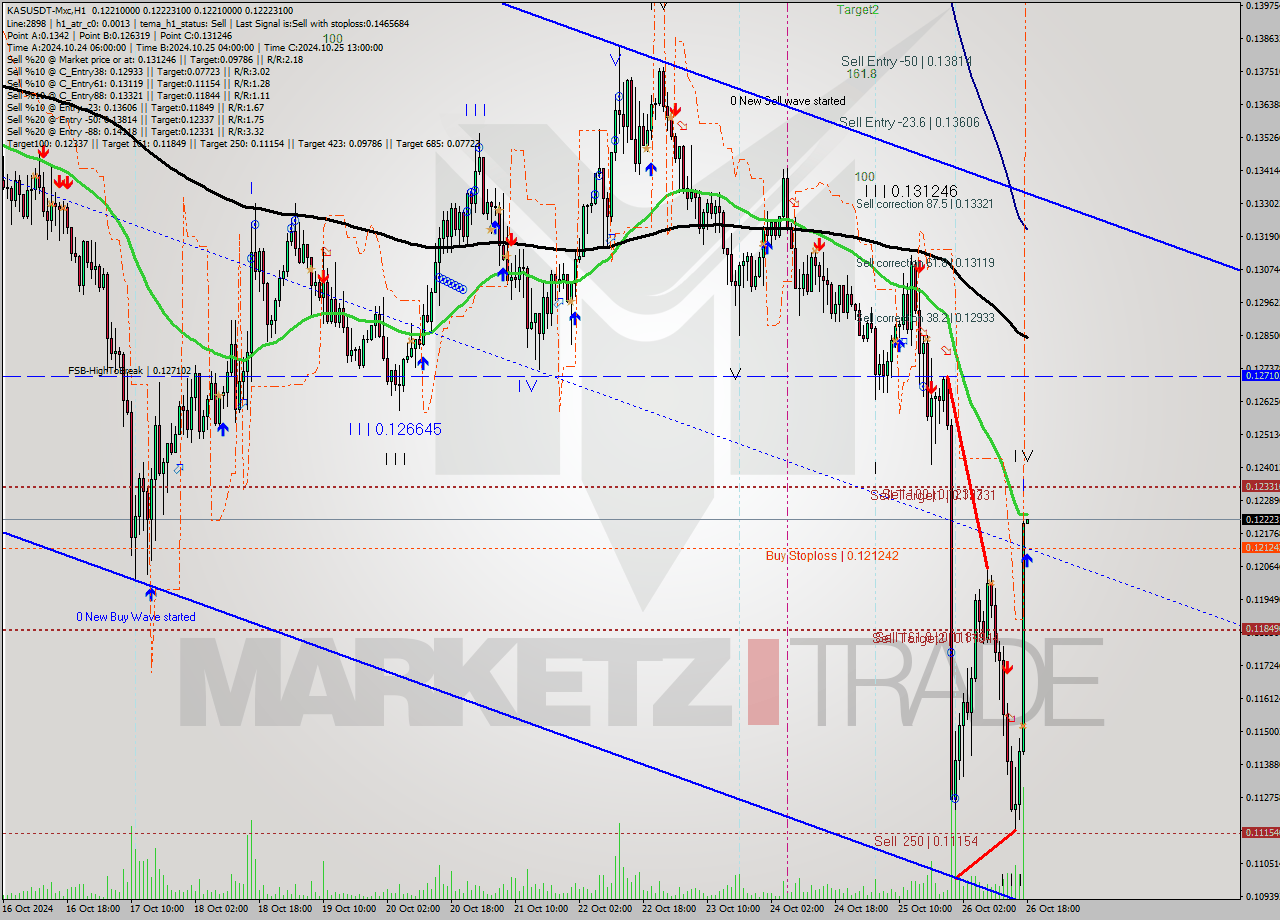Click the '24 Oct 02:00' time axis label
This screenshot has height=920, width=1280.
point(797,909)
